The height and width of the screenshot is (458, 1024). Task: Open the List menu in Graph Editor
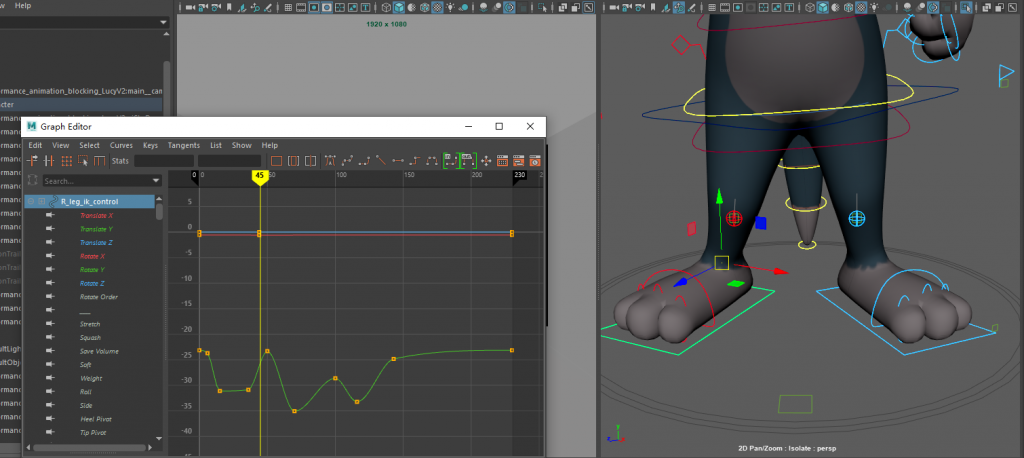[216, 145]
